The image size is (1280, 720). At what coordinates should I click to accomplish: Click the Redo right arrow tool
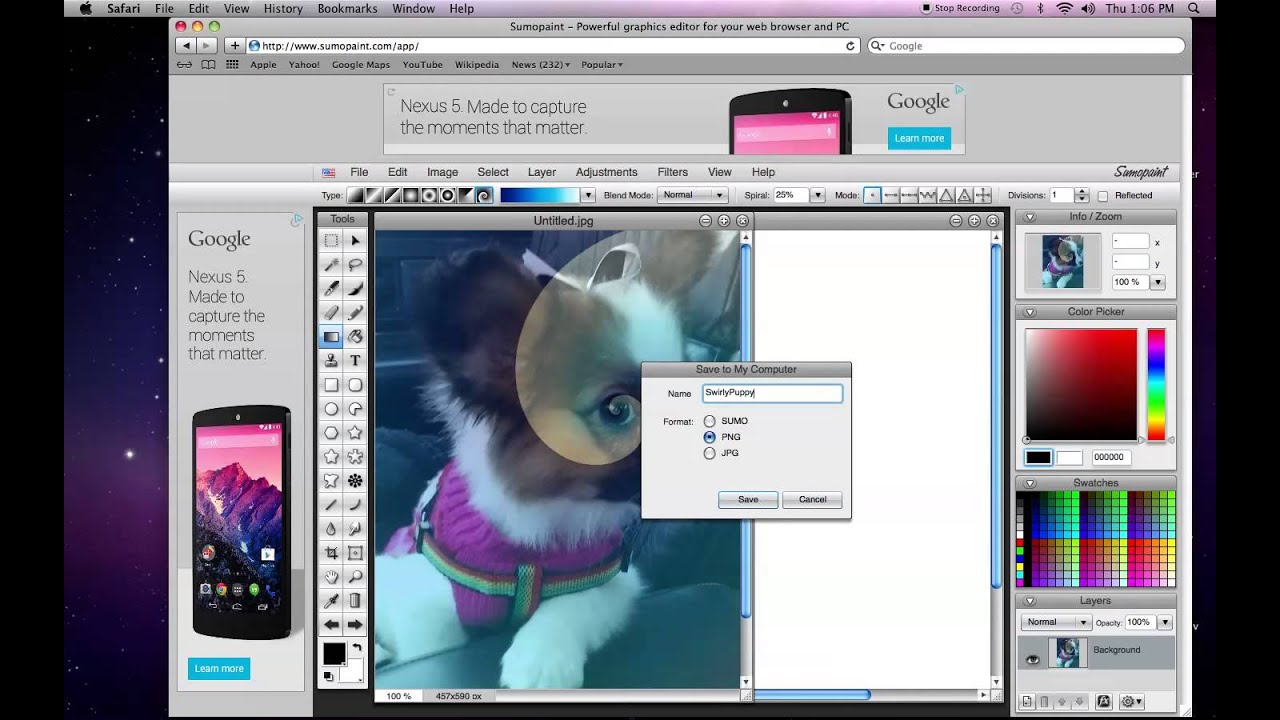[x=355, y=624]
